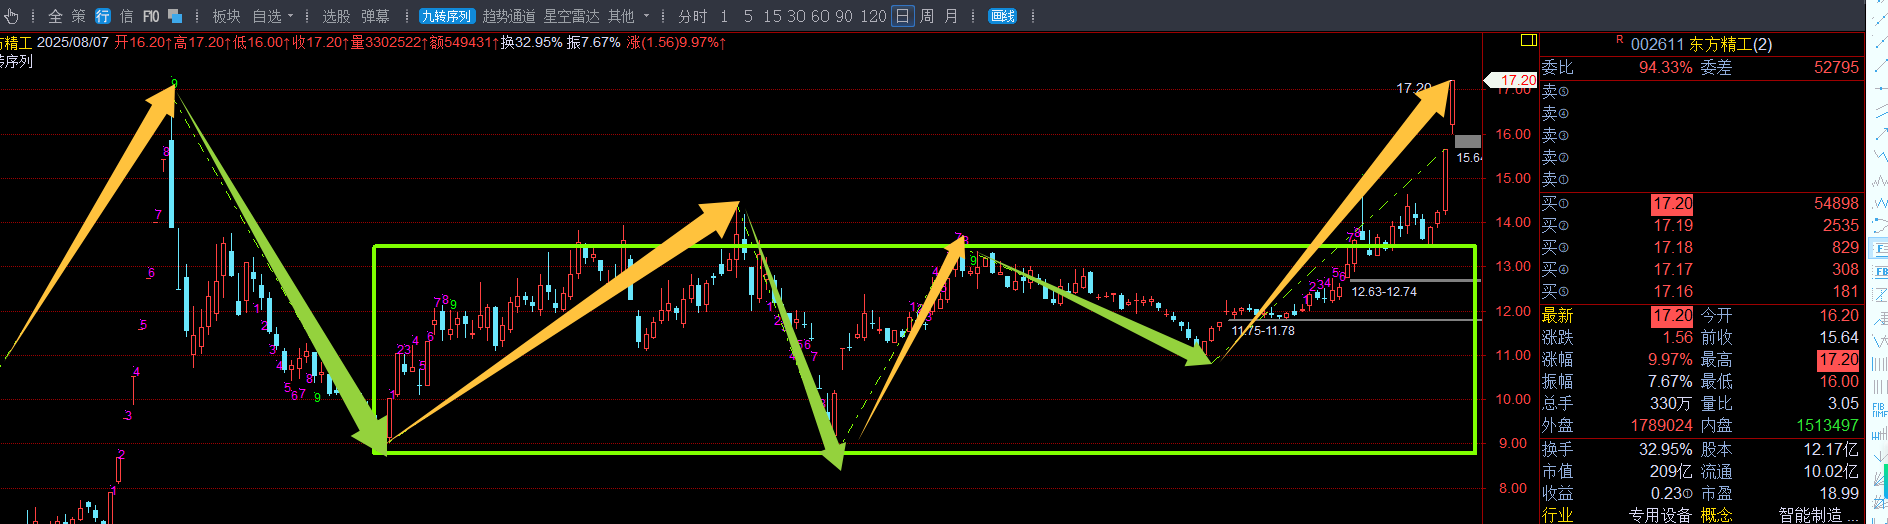Viewport: 1888px width, 524px height.
Task: Switch to 分时 intraday chart
Action: [x=692, y=16]
